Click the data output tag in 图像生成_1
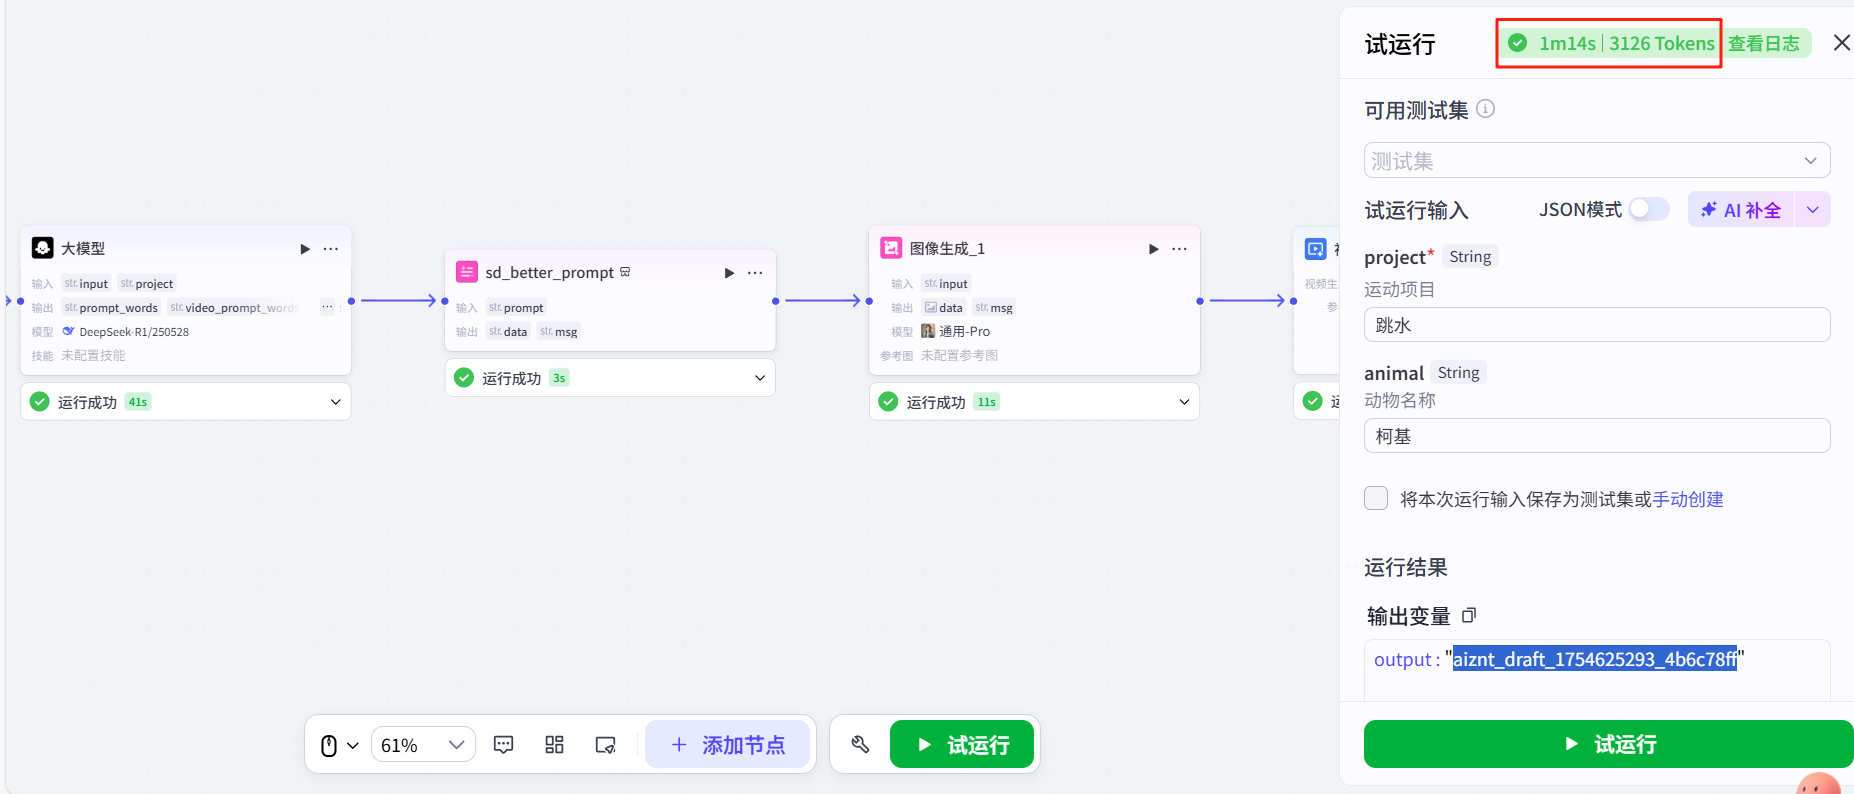This screenshot has height=794, width=1854. pos(944,308)
